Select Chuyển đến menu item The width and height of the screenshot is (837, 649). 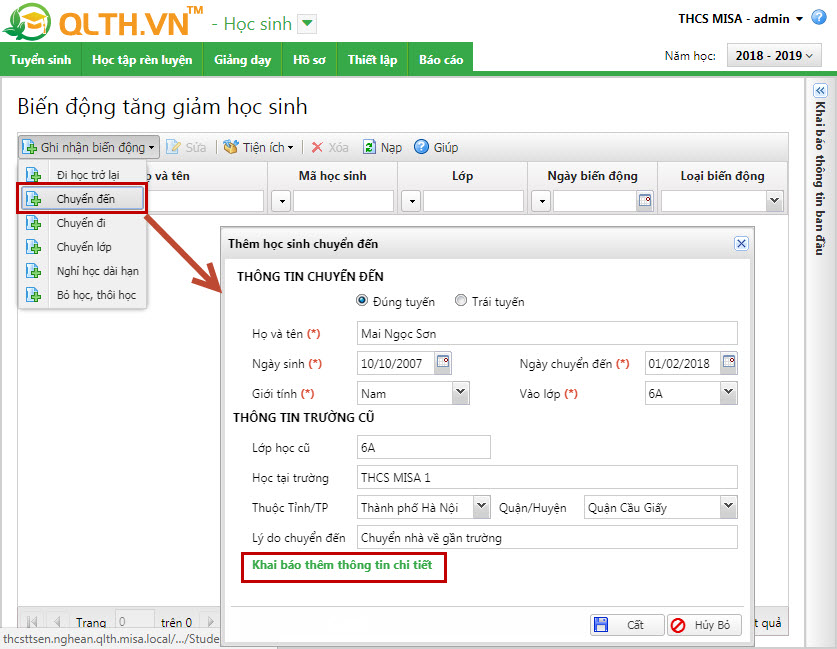coord(82,199)
